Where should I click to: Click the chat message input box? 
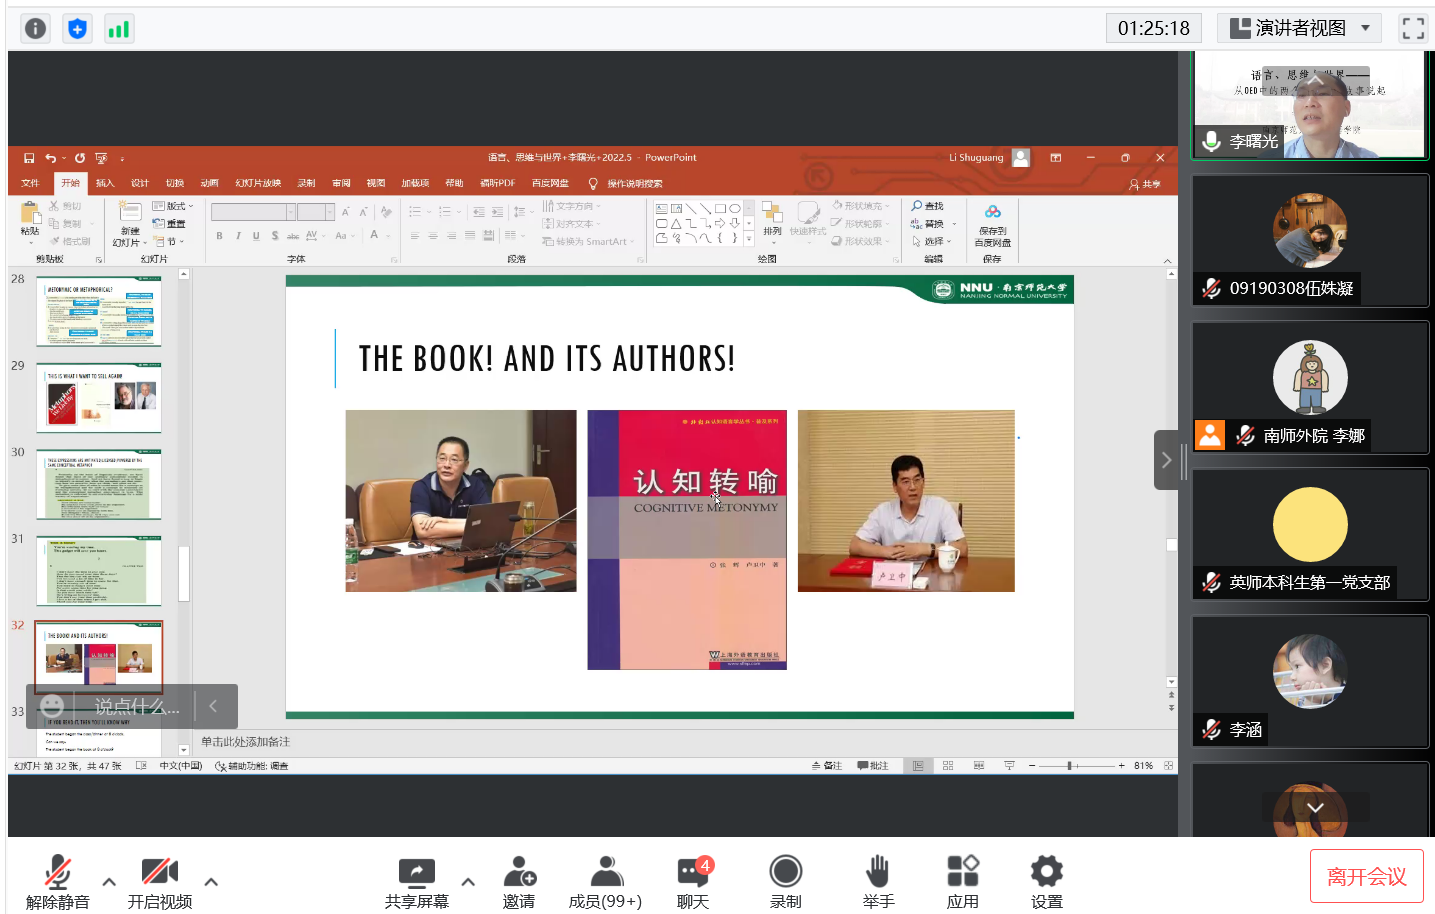(137, 706)
